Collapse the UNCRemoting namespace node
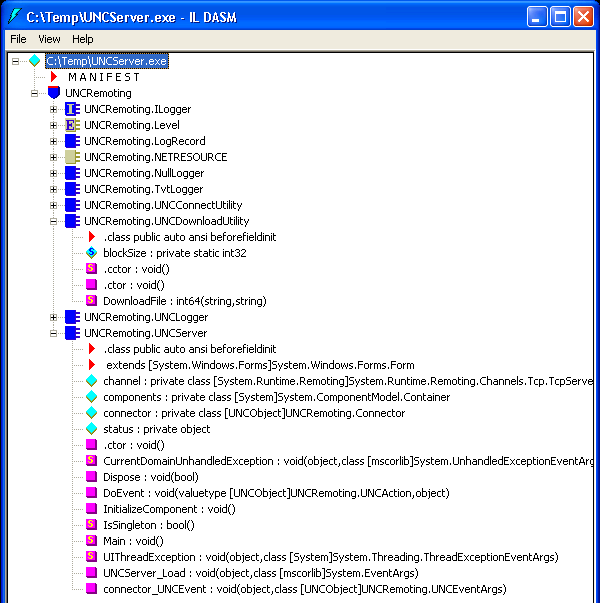 [x=35, y=93]
